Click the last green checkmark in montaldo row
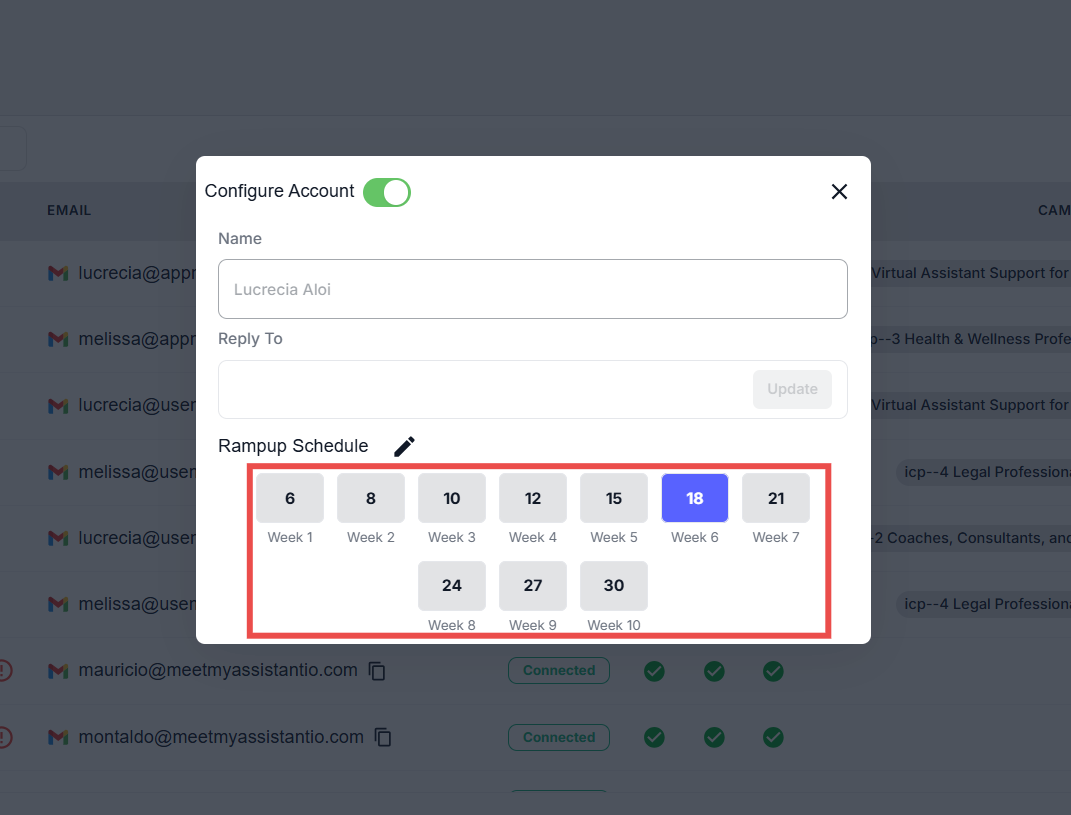This screenshot has width=1071, height=815. 773,737
